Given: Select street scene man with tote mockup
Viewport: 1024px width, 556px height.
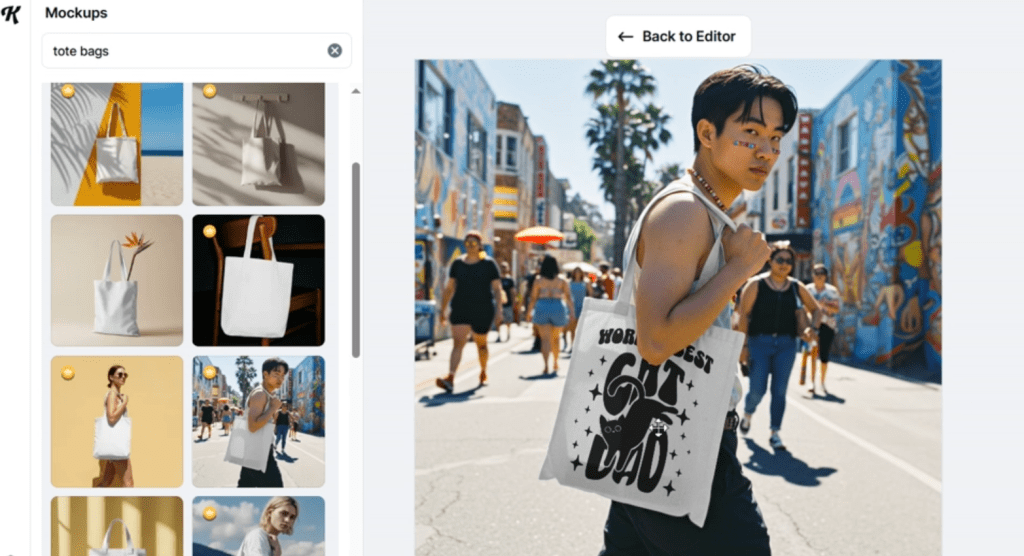Looking at the screenshot, I should coord(258,421).
